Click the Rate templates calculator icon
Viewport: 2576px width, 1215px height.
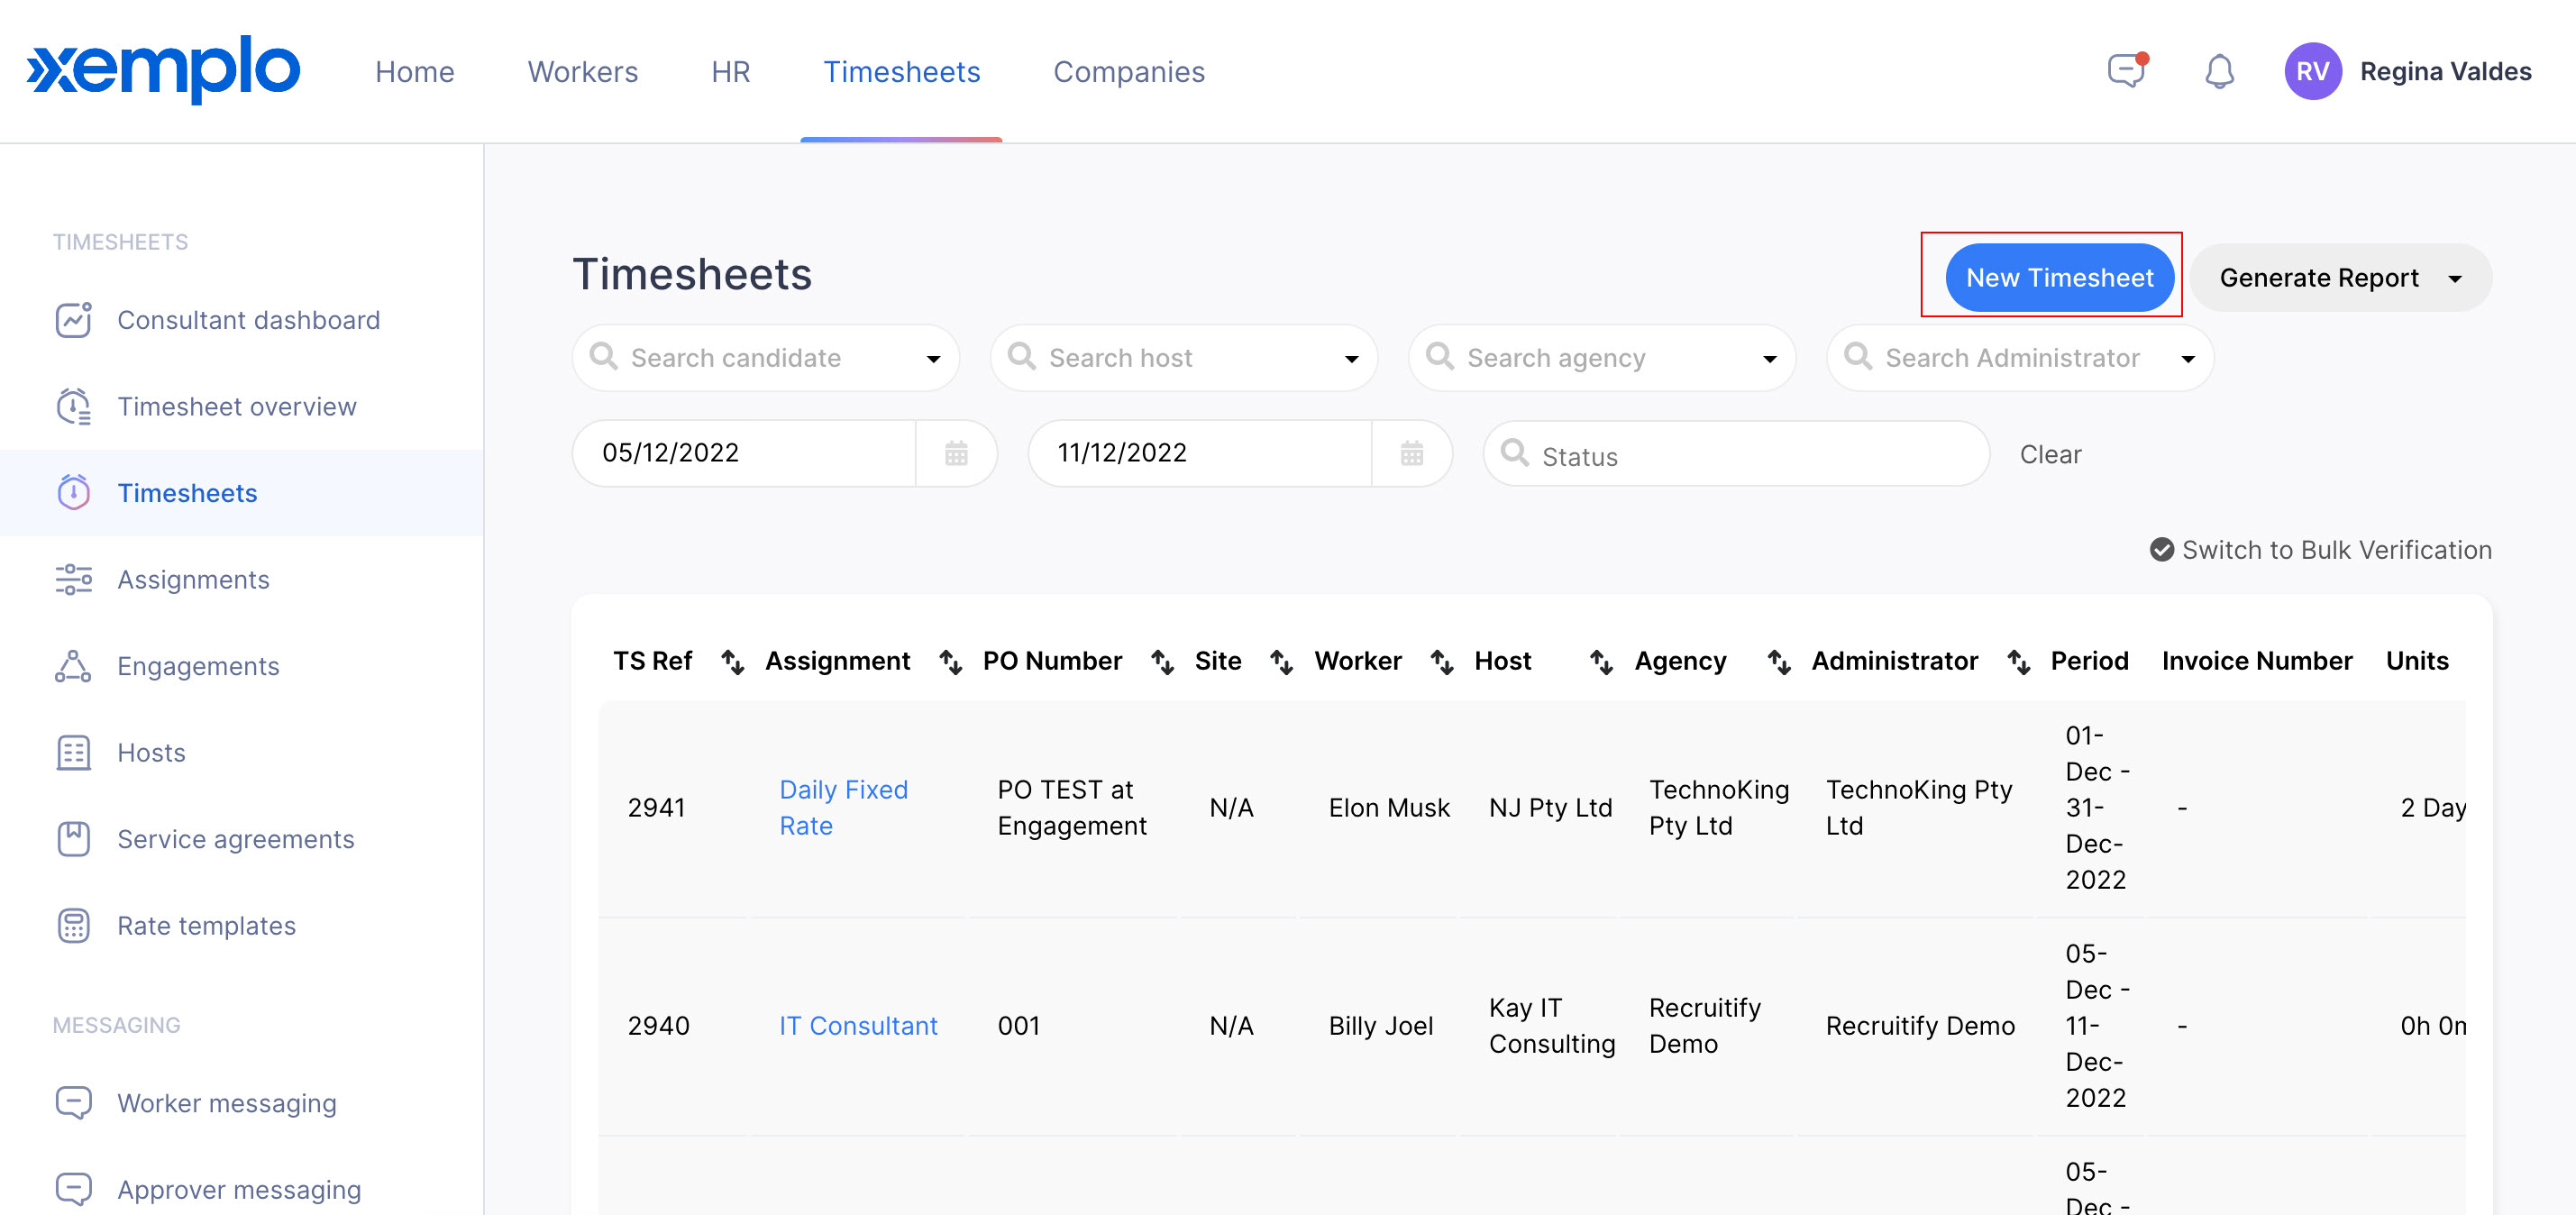click(x=74, y=926)
